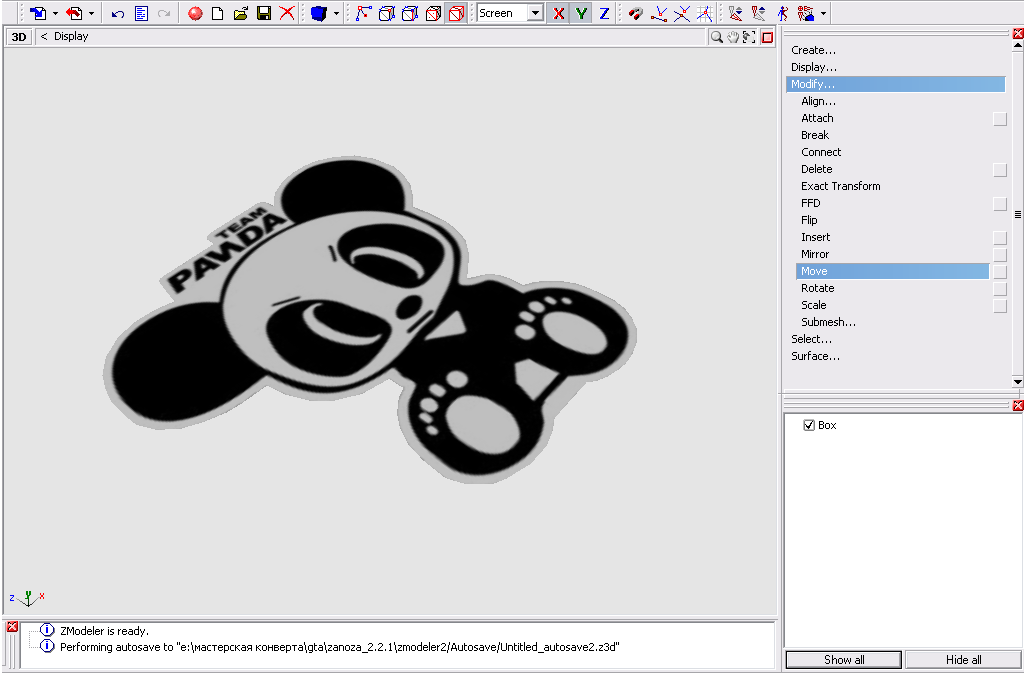Expand the Create... commands group
The image size is (1027, 673).
click(x=813, y=50)
